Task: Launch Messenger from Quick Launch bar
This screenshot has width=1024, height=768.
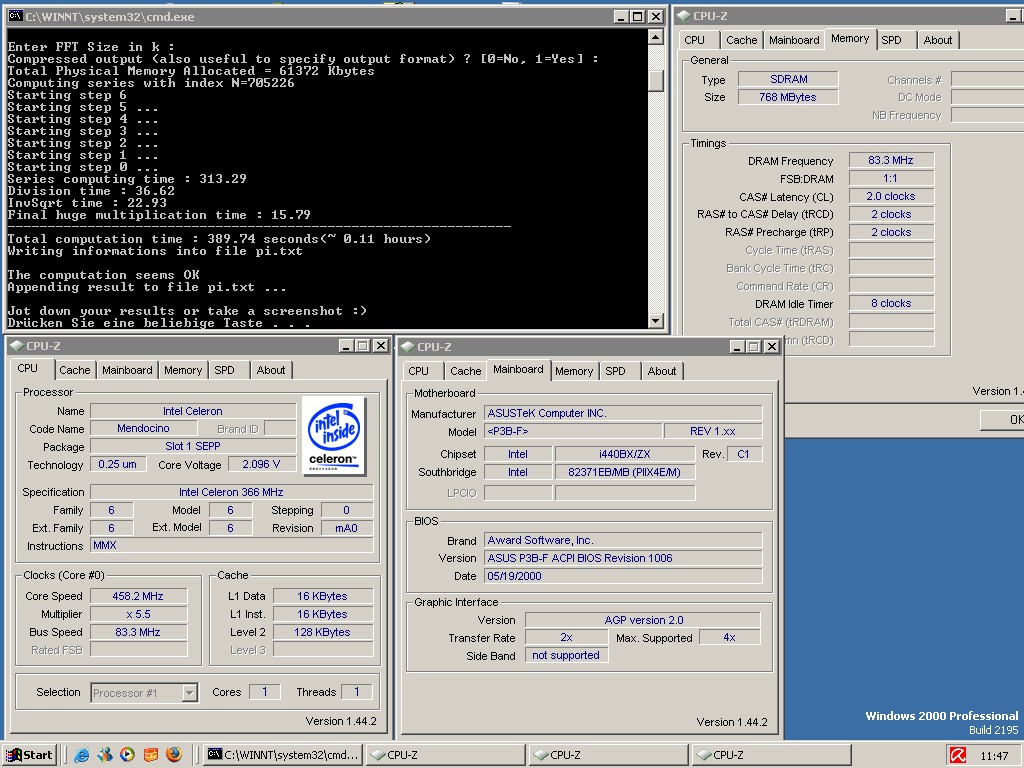Action: [104, 755]
